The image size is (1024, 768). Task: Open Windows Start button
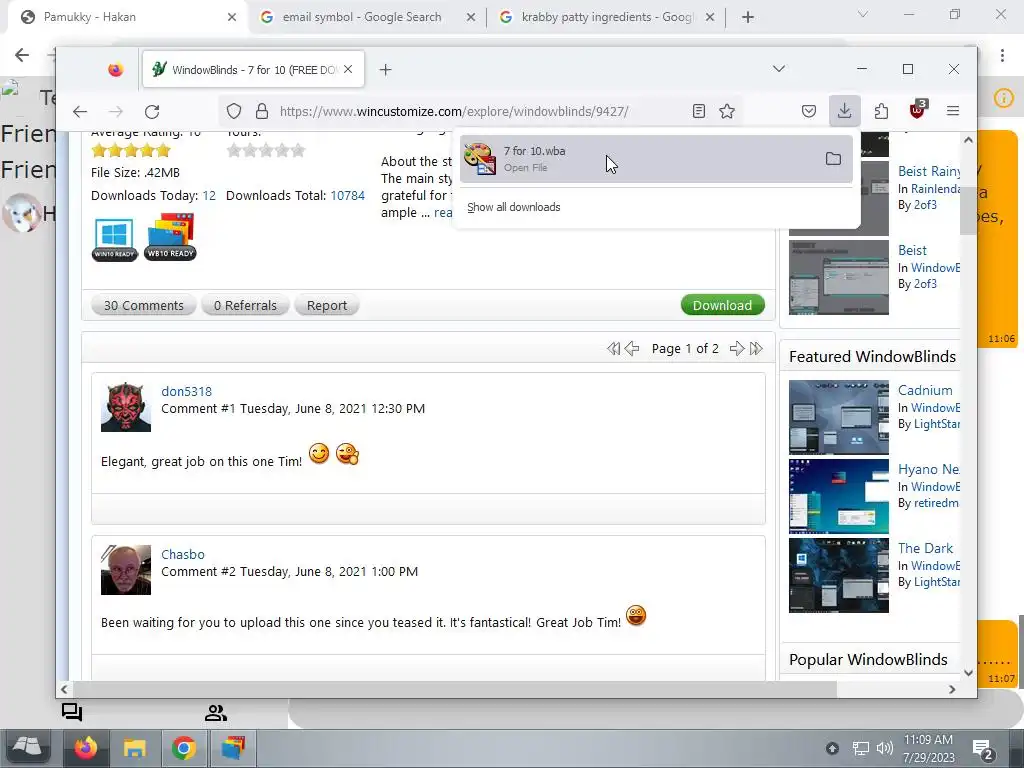tap(28, 748)
